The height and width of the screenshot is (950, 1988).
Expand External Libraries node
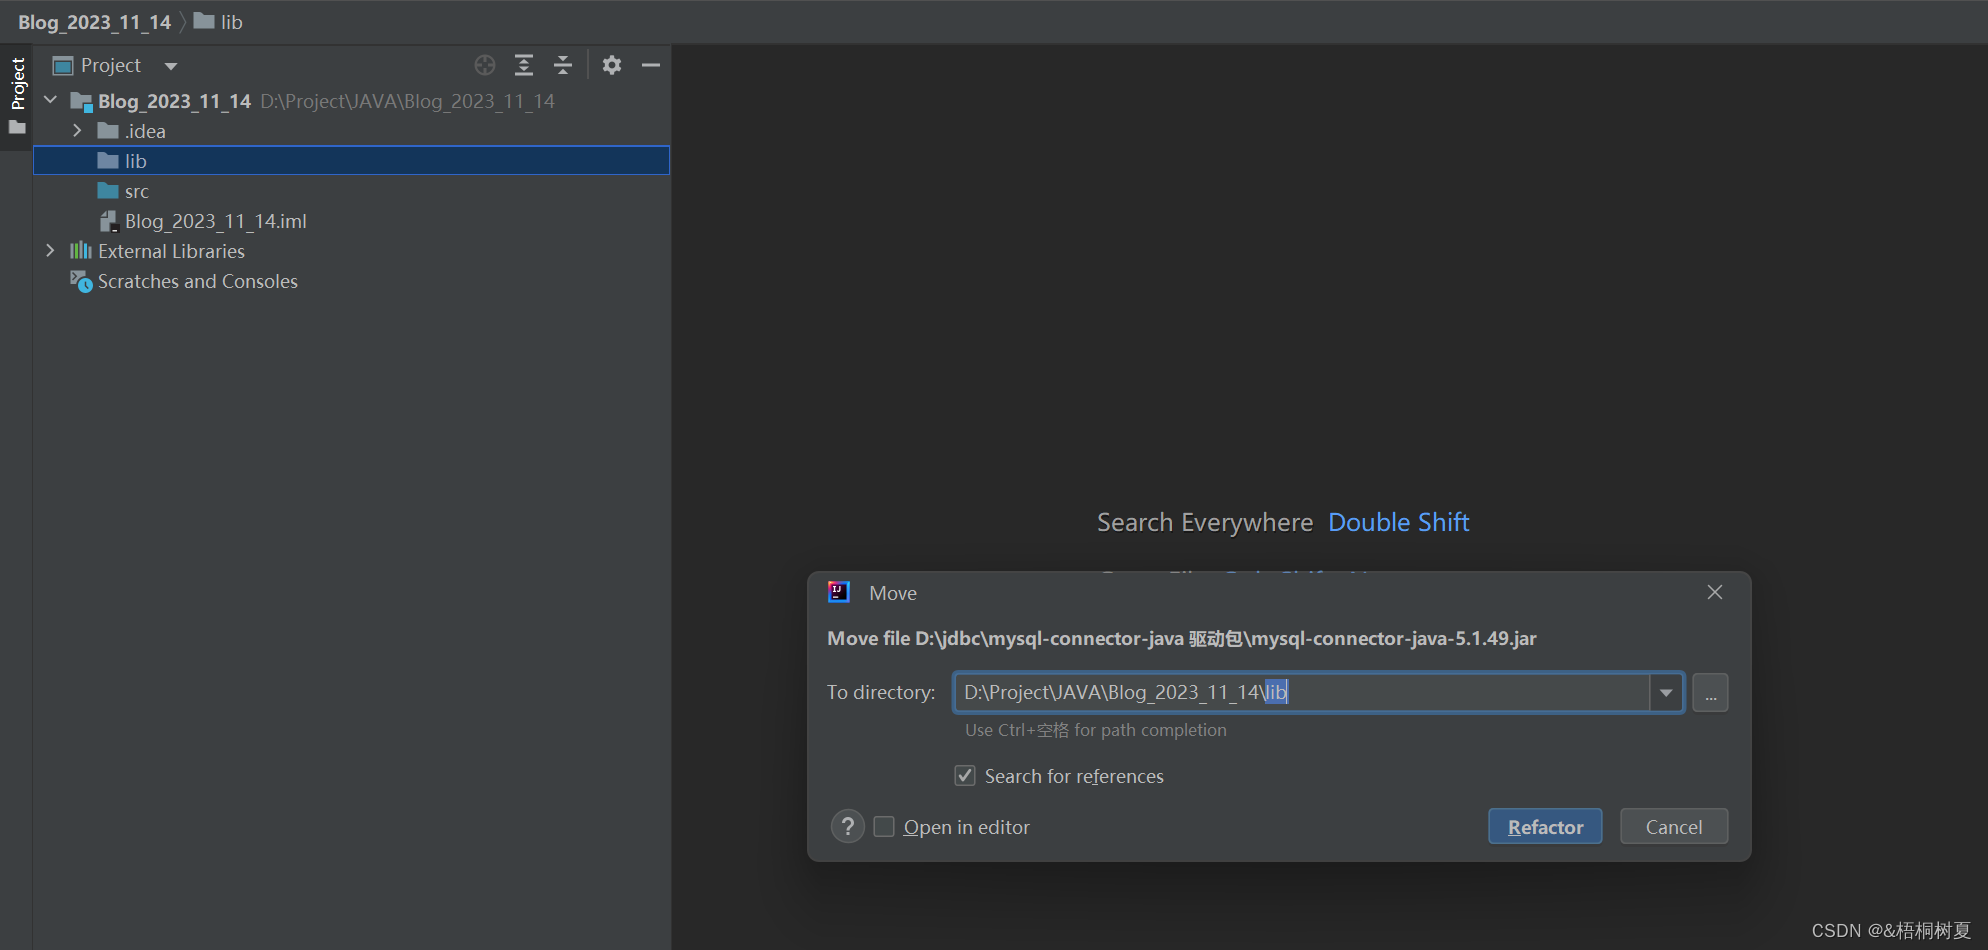point(51,250)
